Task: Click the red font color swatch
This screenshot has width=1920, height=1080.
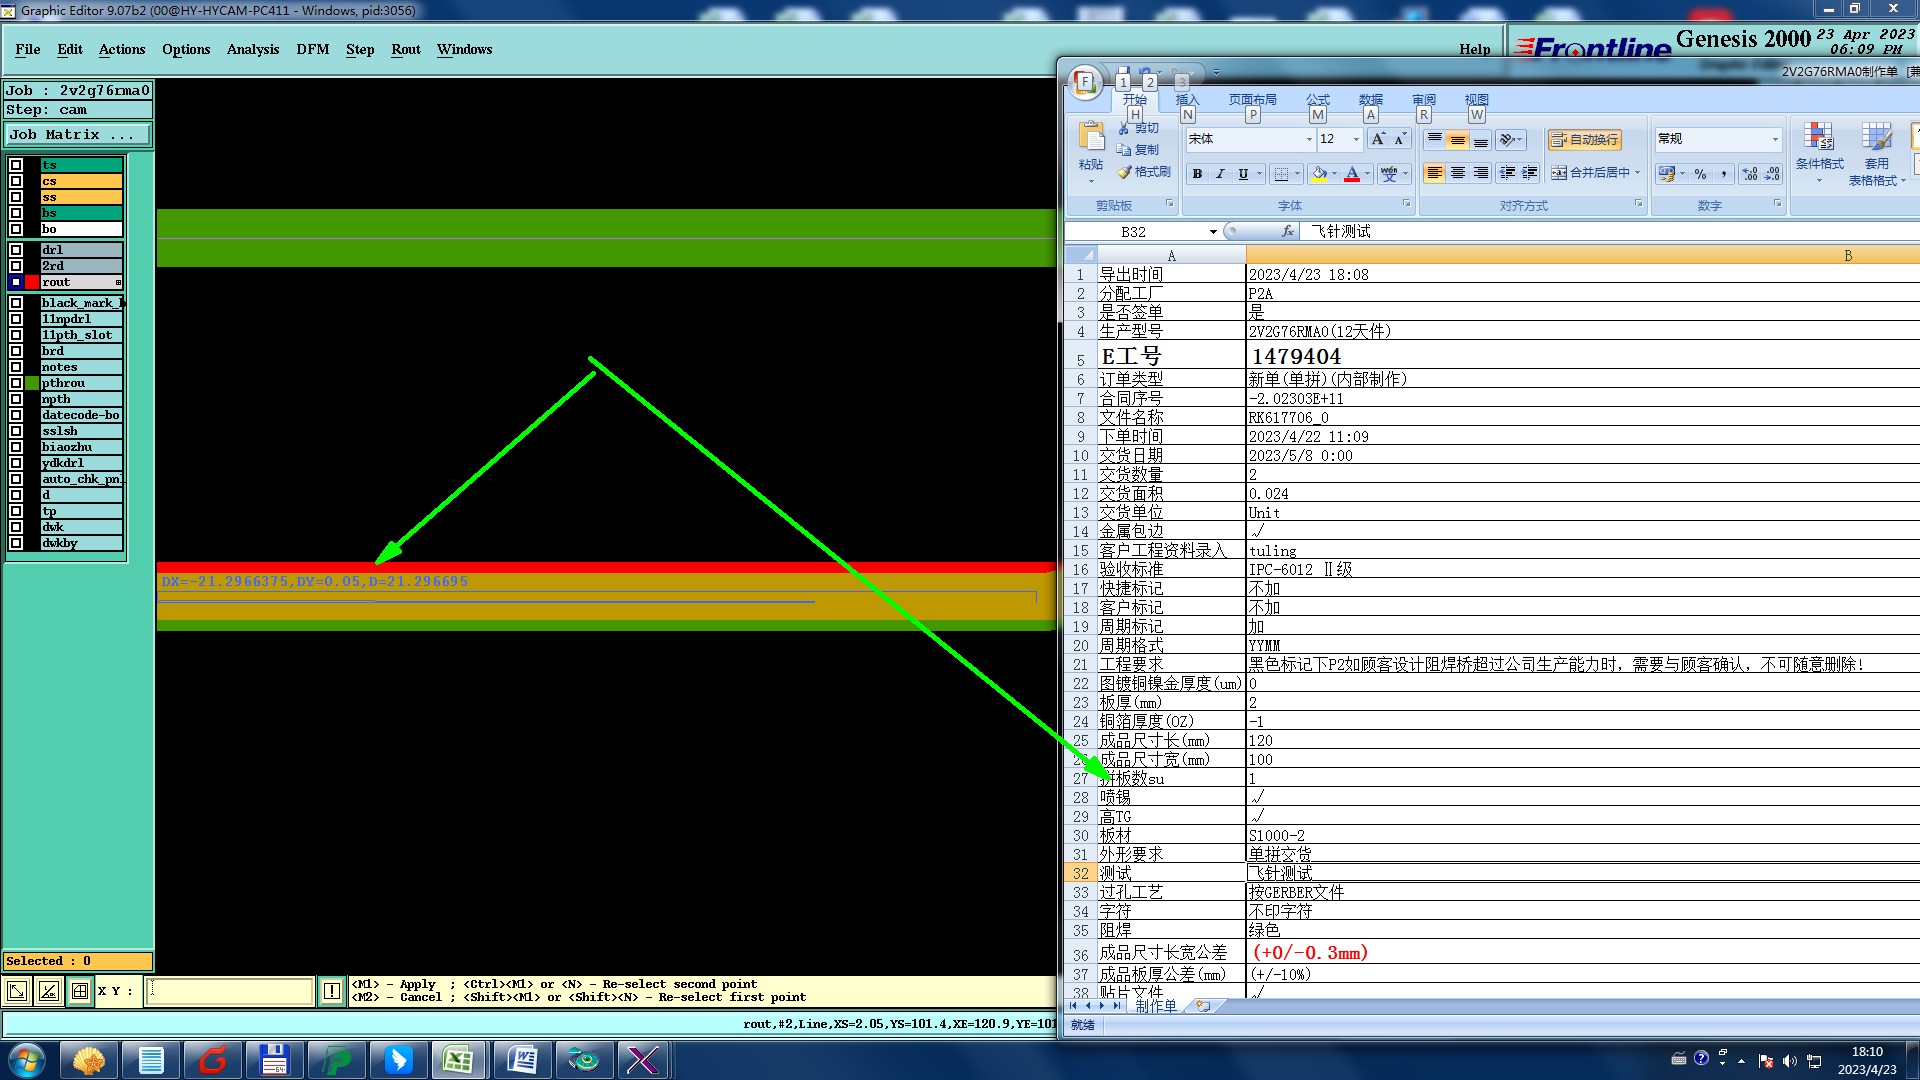Action: (x=1352, y=174)
